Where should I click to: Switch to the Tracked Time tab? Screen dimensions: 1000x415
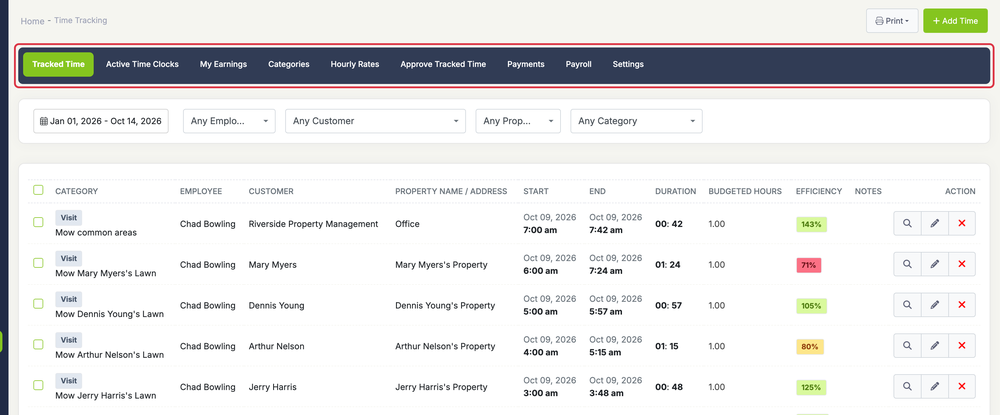coord(59,64)
